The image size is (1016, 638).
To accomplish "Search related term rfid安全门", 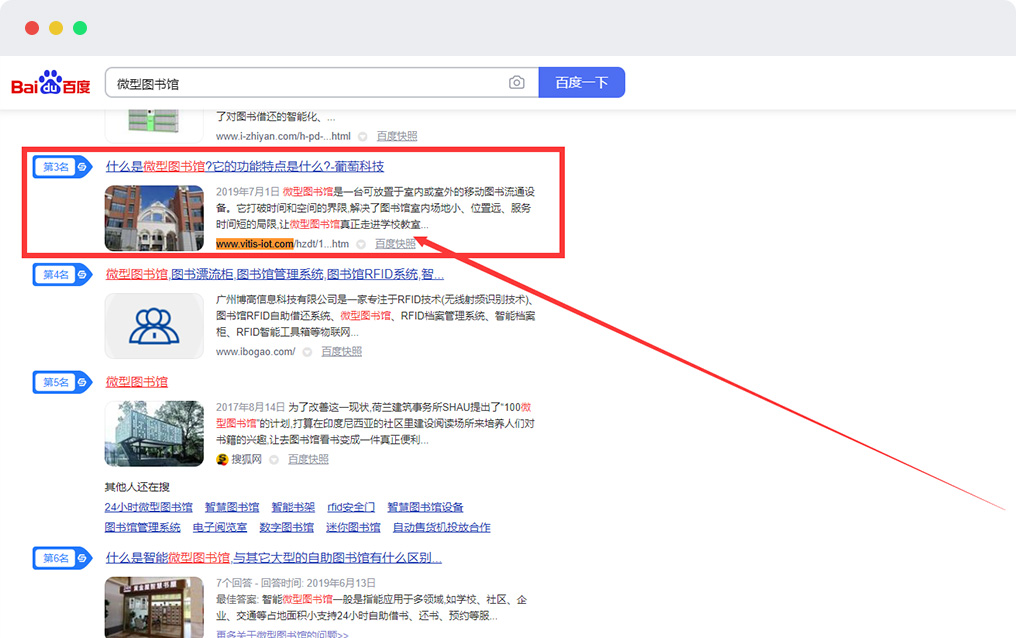I will [351, 507].
